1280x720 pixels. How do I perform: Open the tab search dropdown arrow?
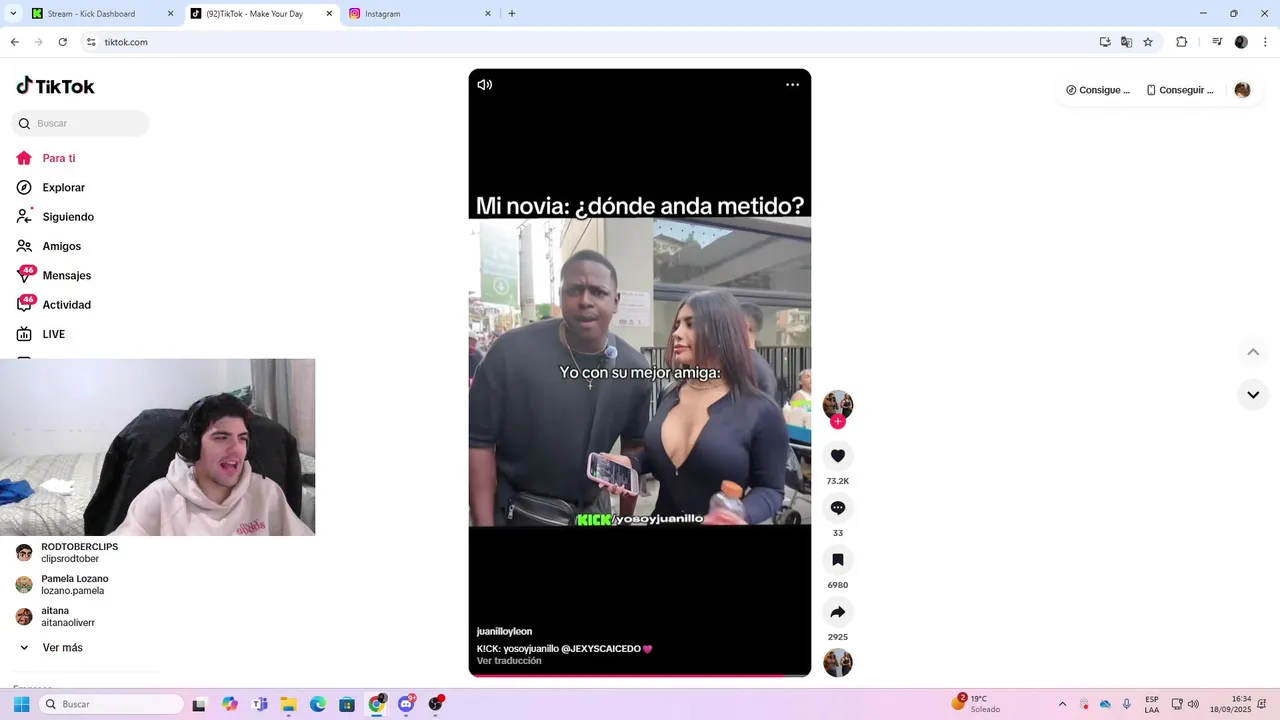(13, 14)
